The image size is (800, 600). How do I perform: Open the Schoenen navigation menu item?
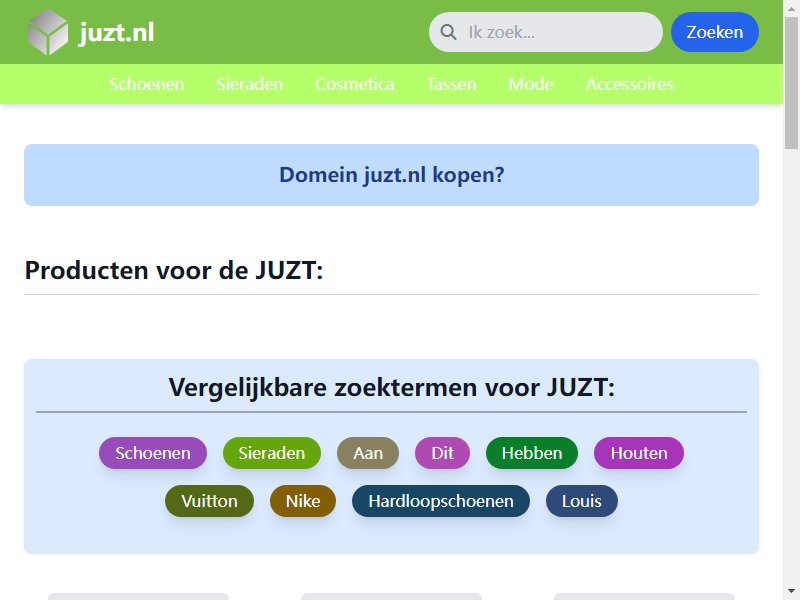click(x=146, y=84)
